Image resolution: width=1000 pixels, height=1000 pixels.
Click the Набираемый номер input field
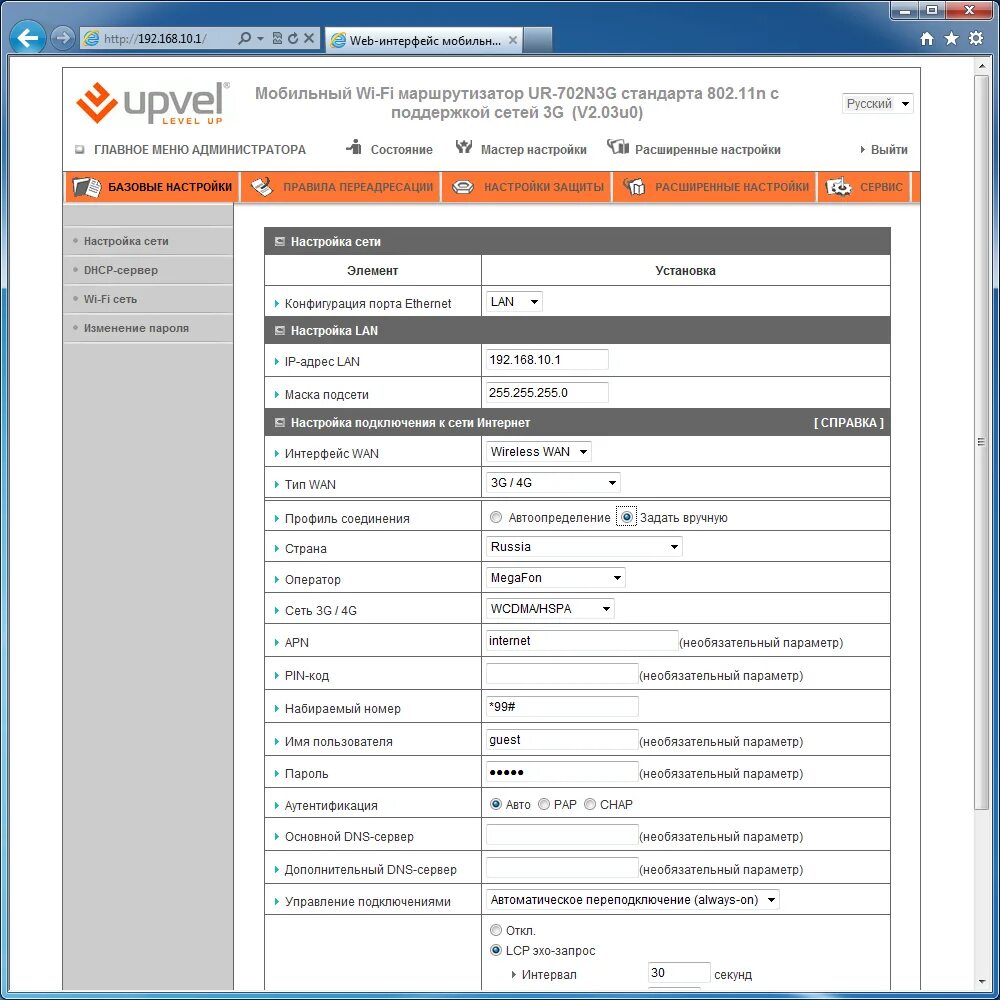pos(562,706)
